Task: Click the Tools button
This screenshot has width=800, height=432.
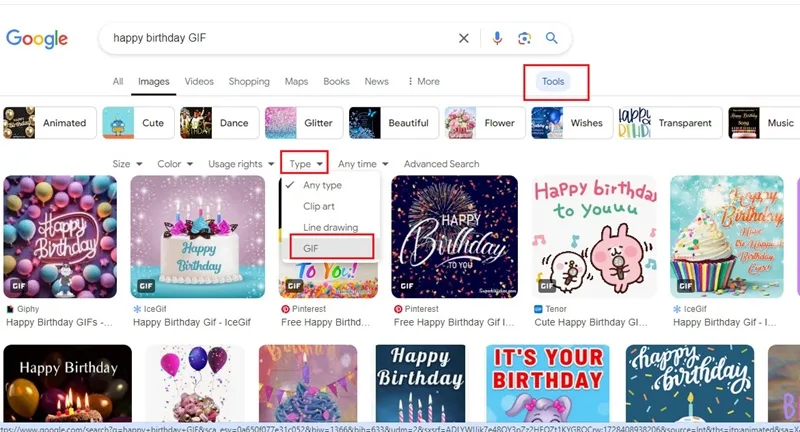Action: coord(553,82)
